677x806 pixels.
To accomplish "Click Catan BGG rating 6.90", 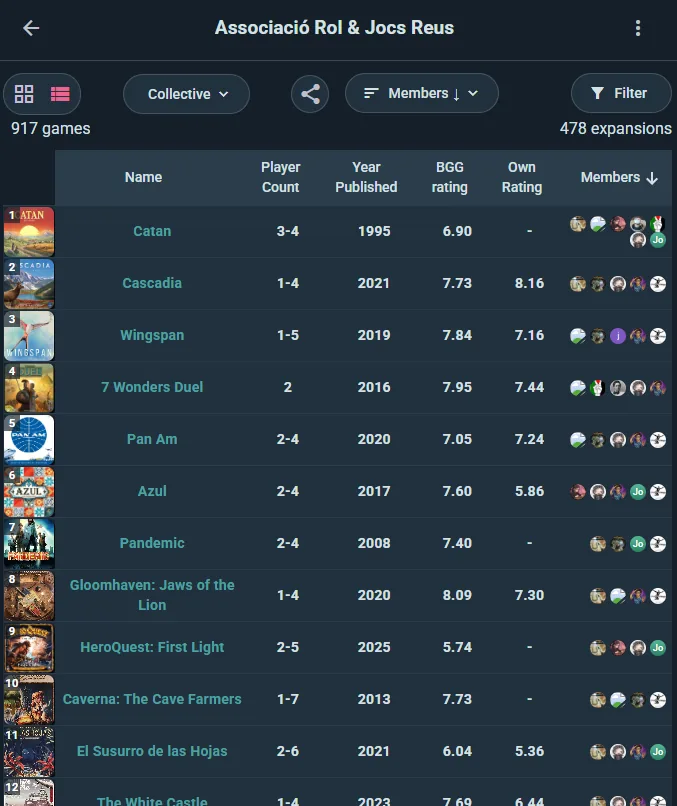I will click(x=457, y=231).
